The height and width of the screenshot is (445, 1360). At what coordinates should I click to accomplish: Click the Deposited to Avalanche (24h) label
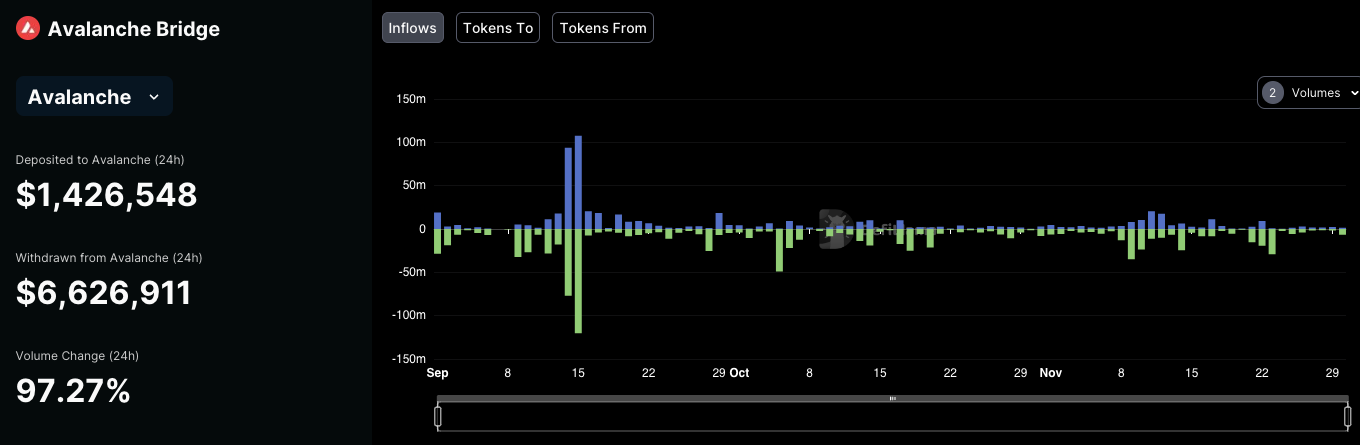click(x=100, y=160)
